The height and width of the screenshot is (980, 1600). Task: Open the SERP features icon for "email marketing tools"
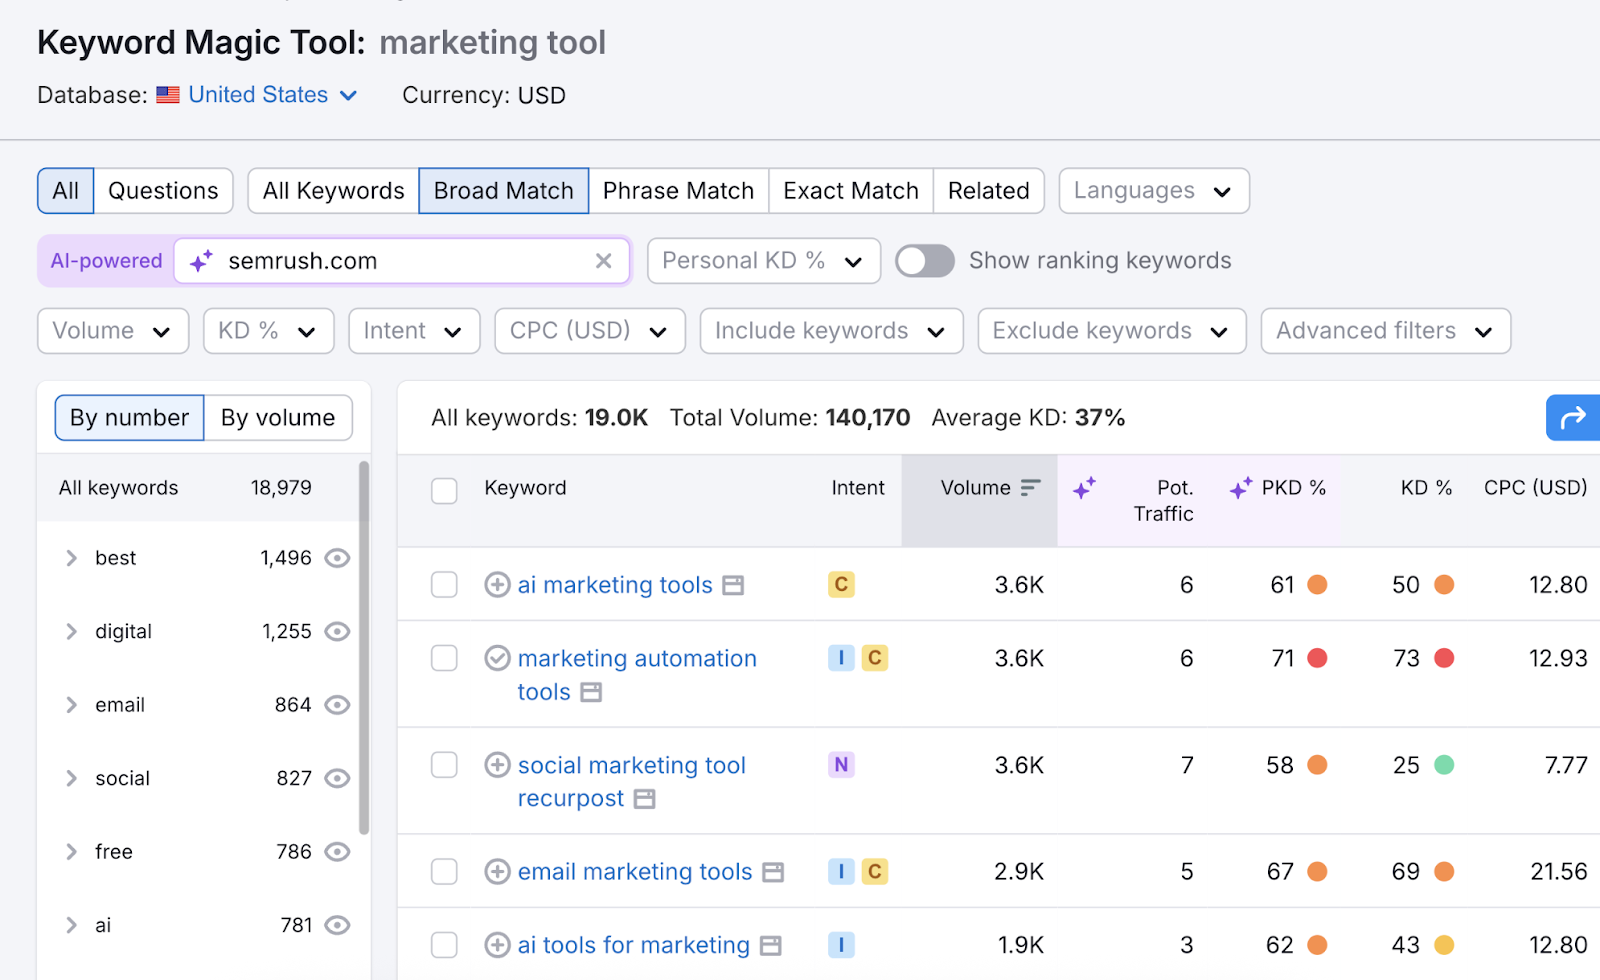click(x=772, y=871)
